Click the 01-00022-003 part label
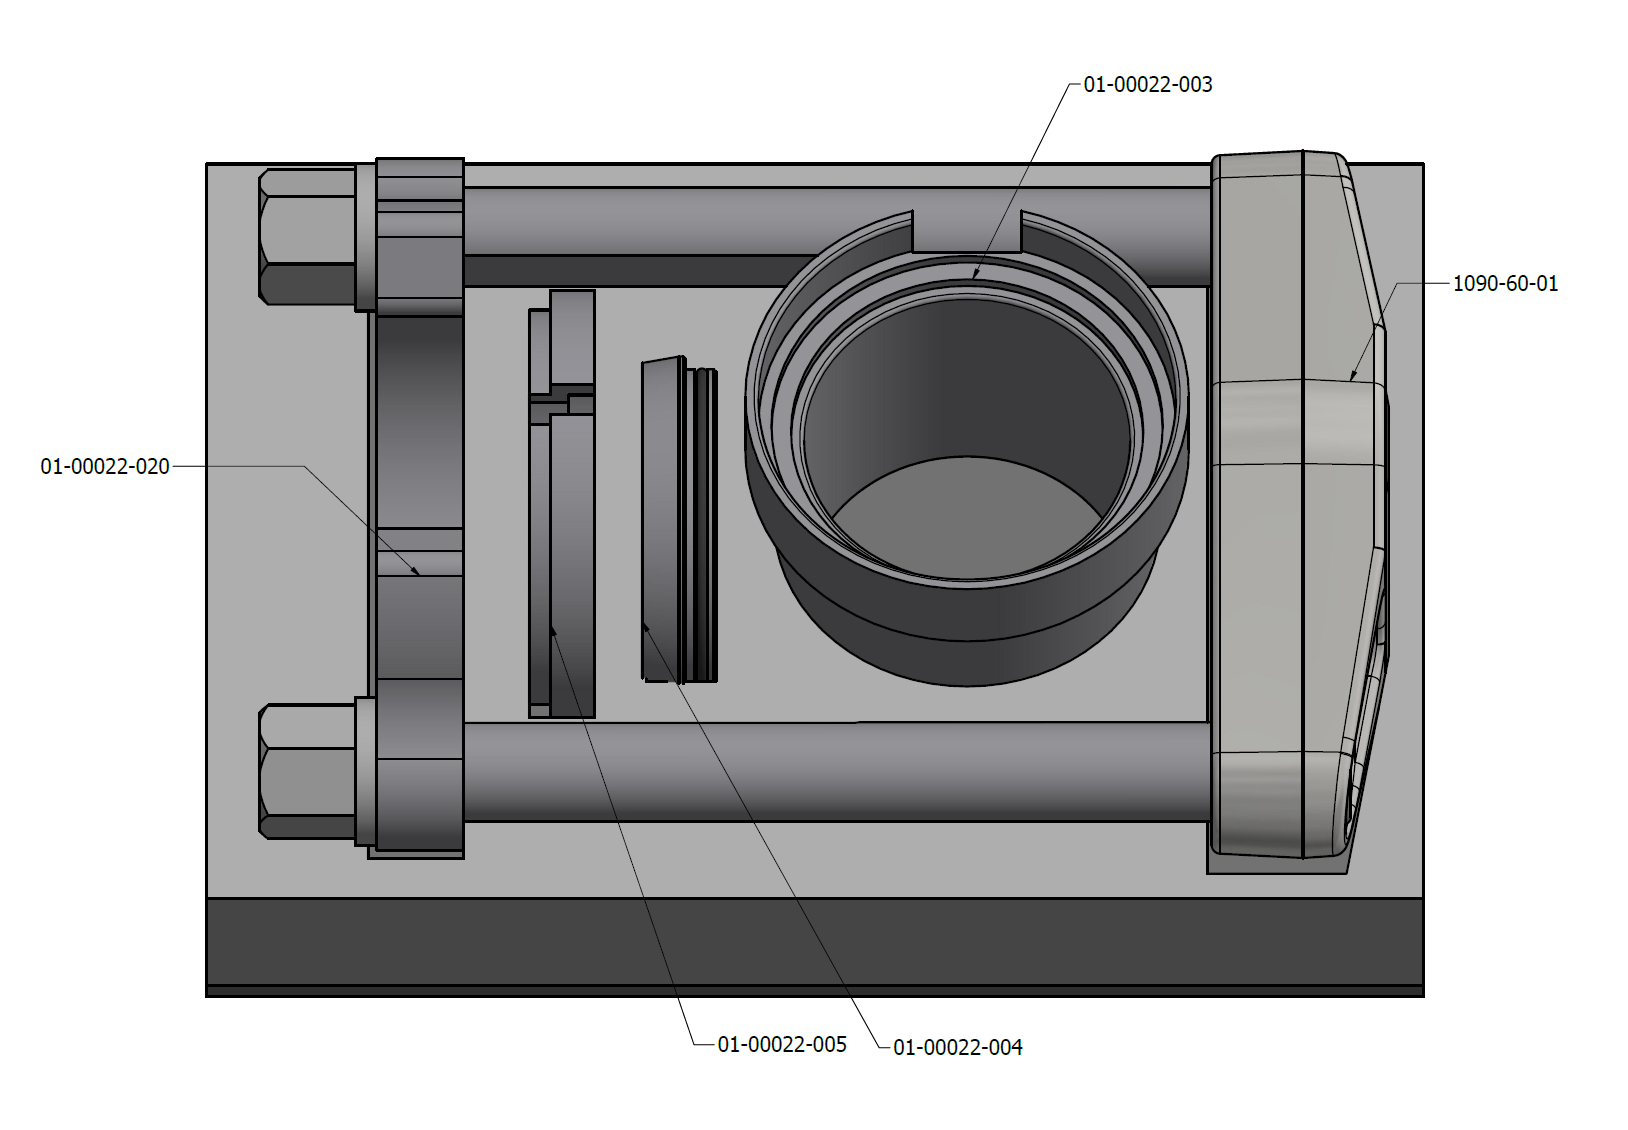The image size is (1628, 1130). (x=1147, y=85)
